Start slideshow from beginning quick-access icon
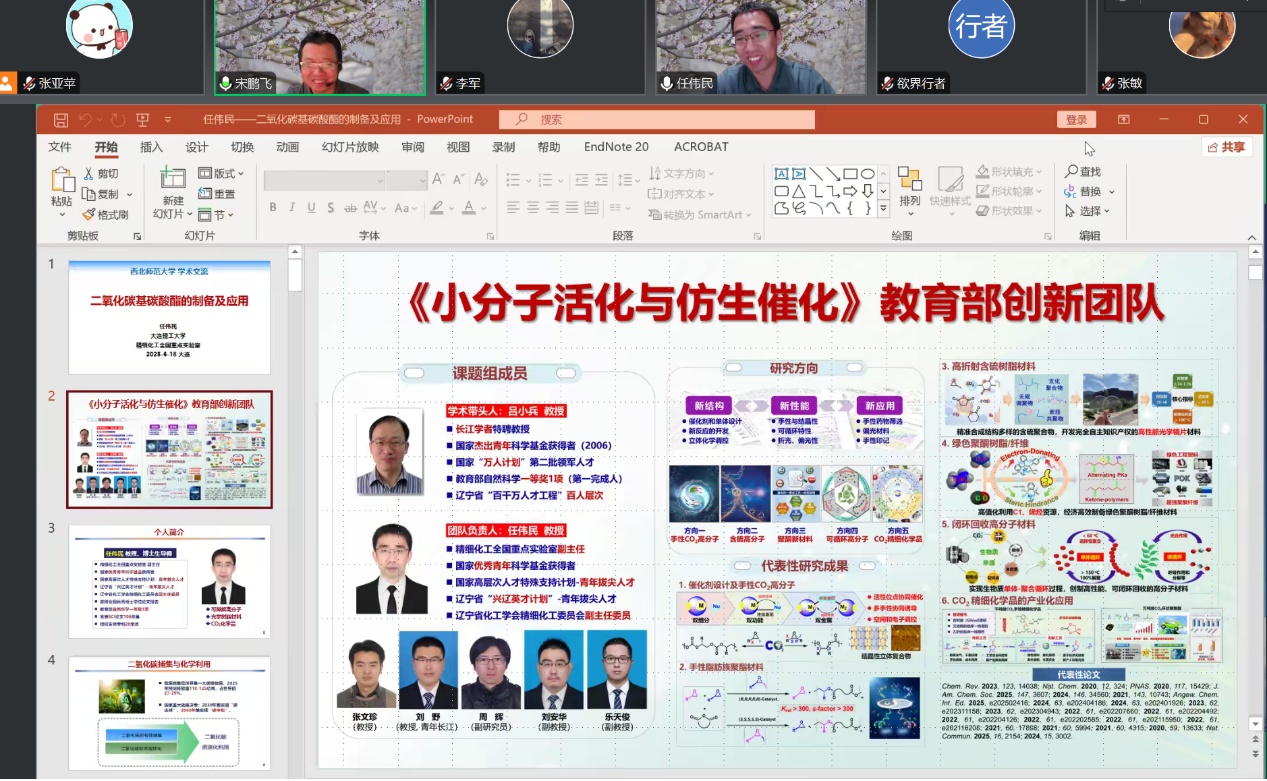The width and height of the screenshot is (1267, 781). 142,120
